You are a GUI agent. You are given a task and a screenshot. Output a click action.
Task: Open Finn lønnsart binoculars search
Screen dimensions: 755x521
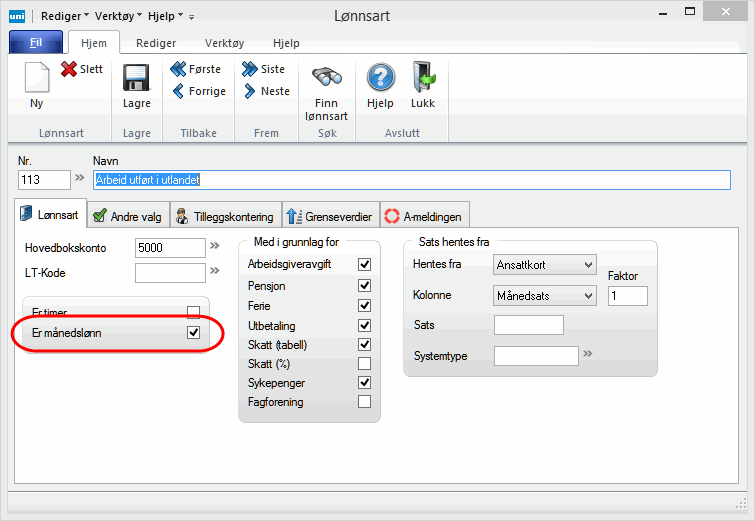pyautogui.click(x=327, y=79)
